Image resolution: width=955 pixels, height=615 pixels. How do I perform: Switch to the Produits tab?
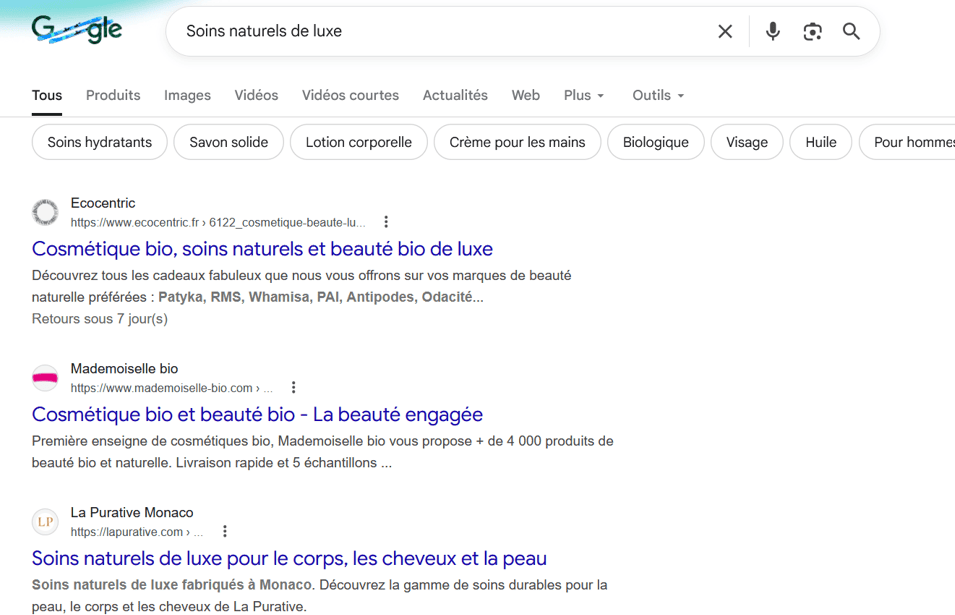[x=113, y=96]
